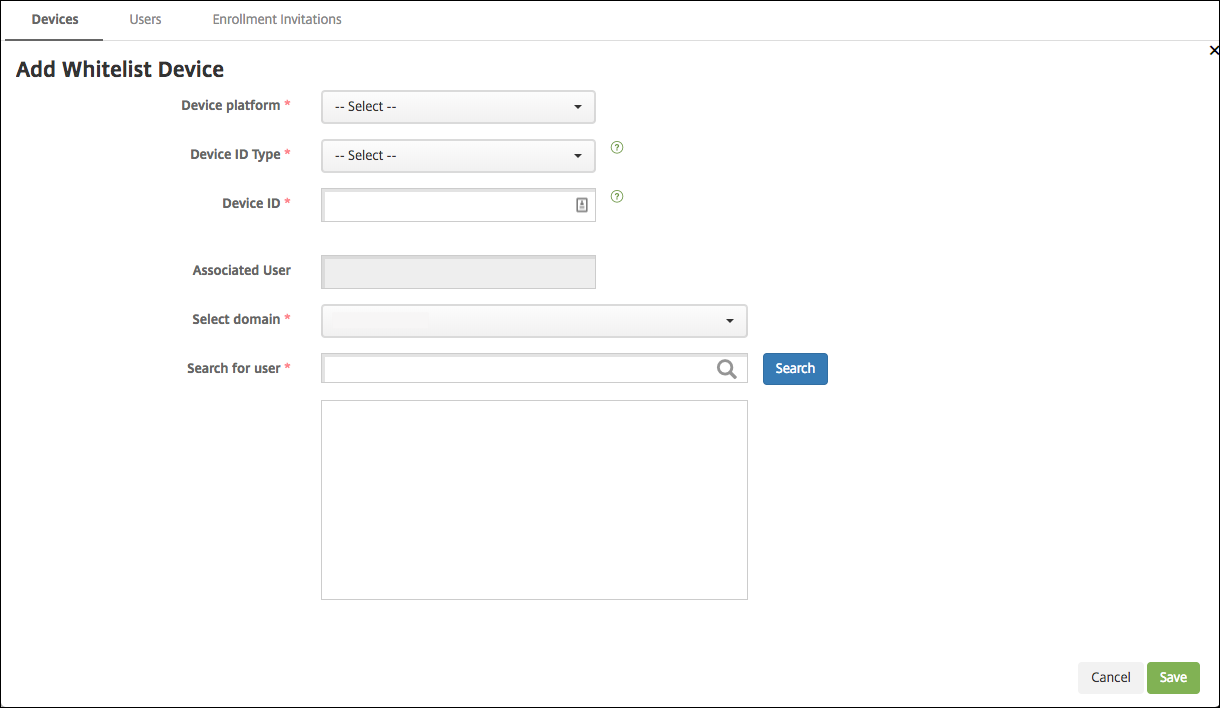Switch to the Devices tab
The height and width of the screenshot is (708, 1220).
point(55,19)
